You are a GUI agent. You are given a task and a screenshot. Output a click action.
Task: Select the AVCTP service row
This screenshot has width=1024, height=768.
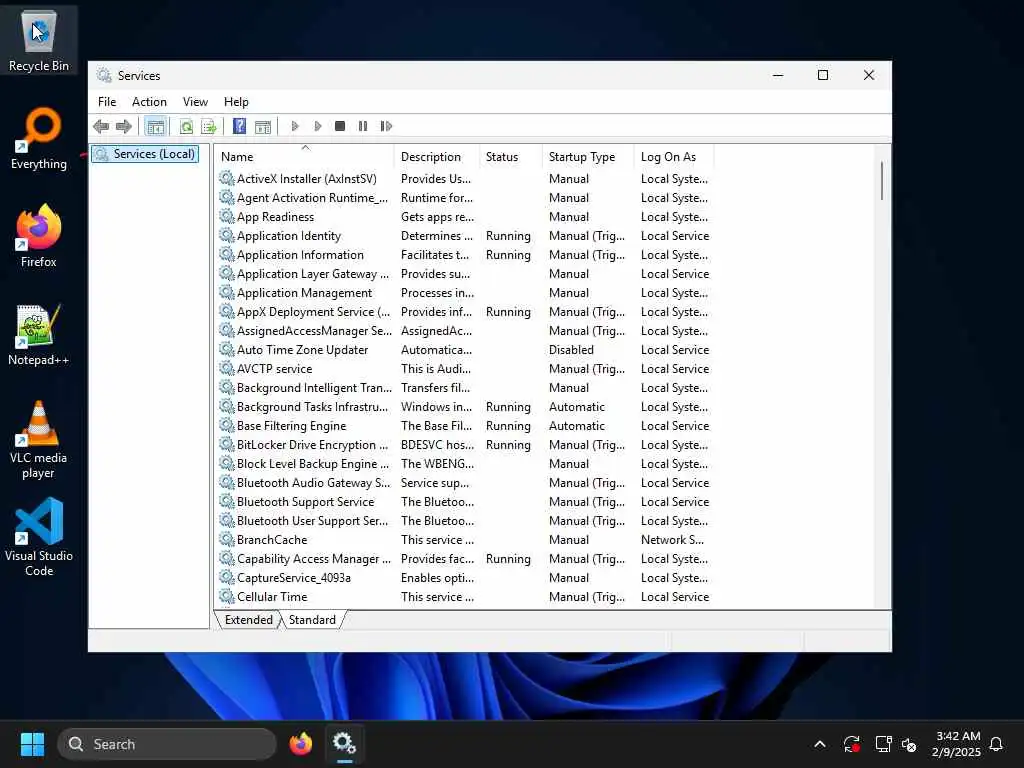tap(464, 369)
